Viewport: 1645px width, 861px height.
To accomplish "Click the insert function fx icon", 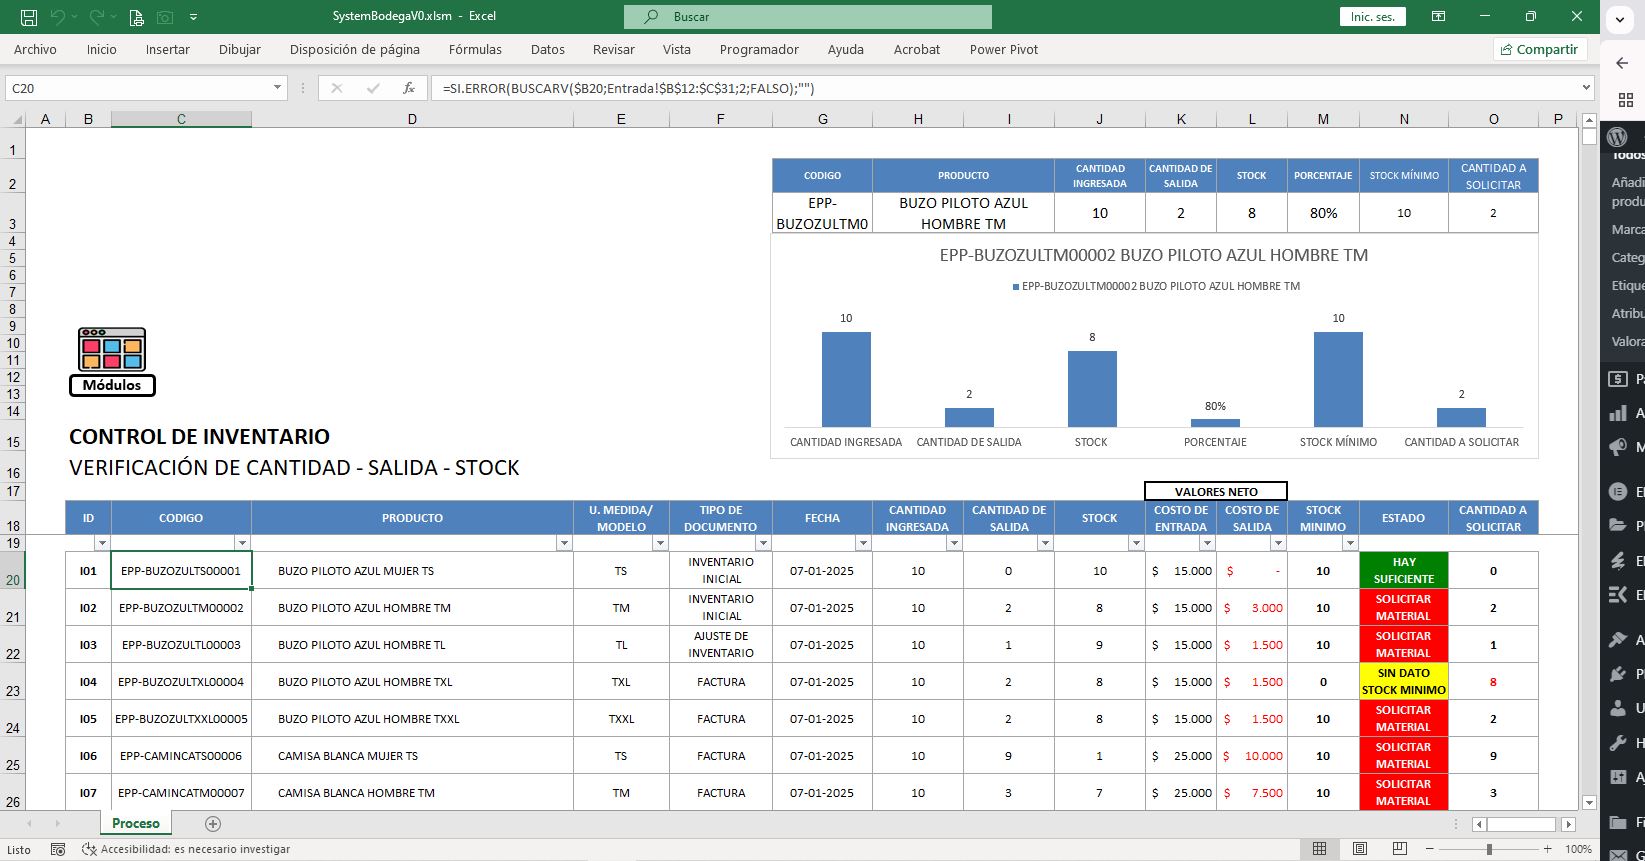I will 408,88.
